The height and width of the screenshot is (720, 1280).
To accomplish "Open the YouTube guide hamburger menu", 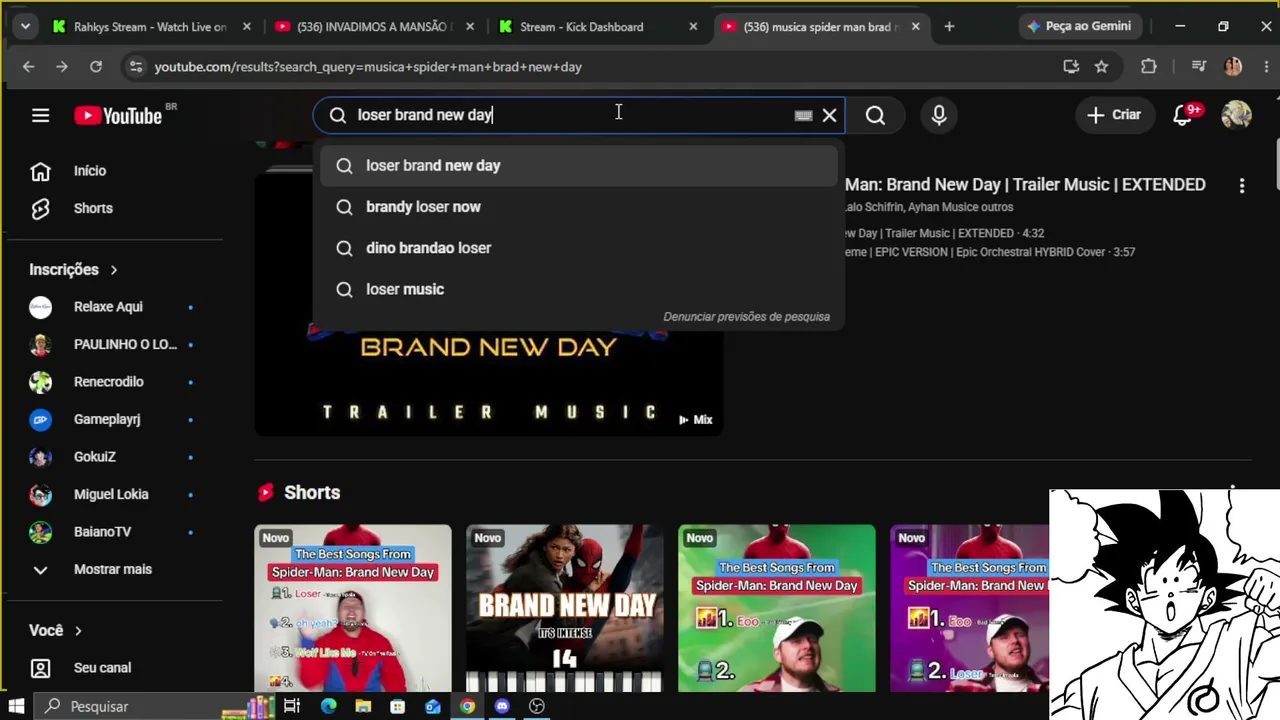I will [40, 115].
